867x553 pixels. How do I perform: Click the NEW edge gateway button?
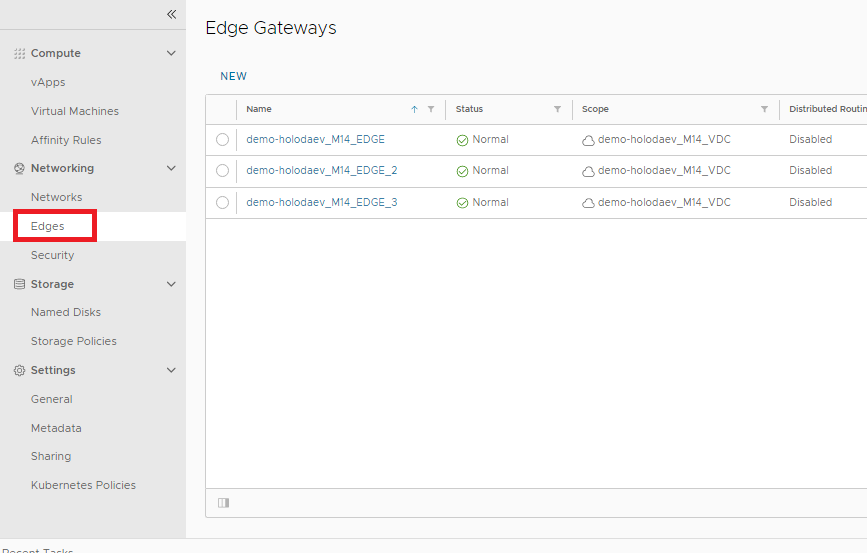[233, 76]
